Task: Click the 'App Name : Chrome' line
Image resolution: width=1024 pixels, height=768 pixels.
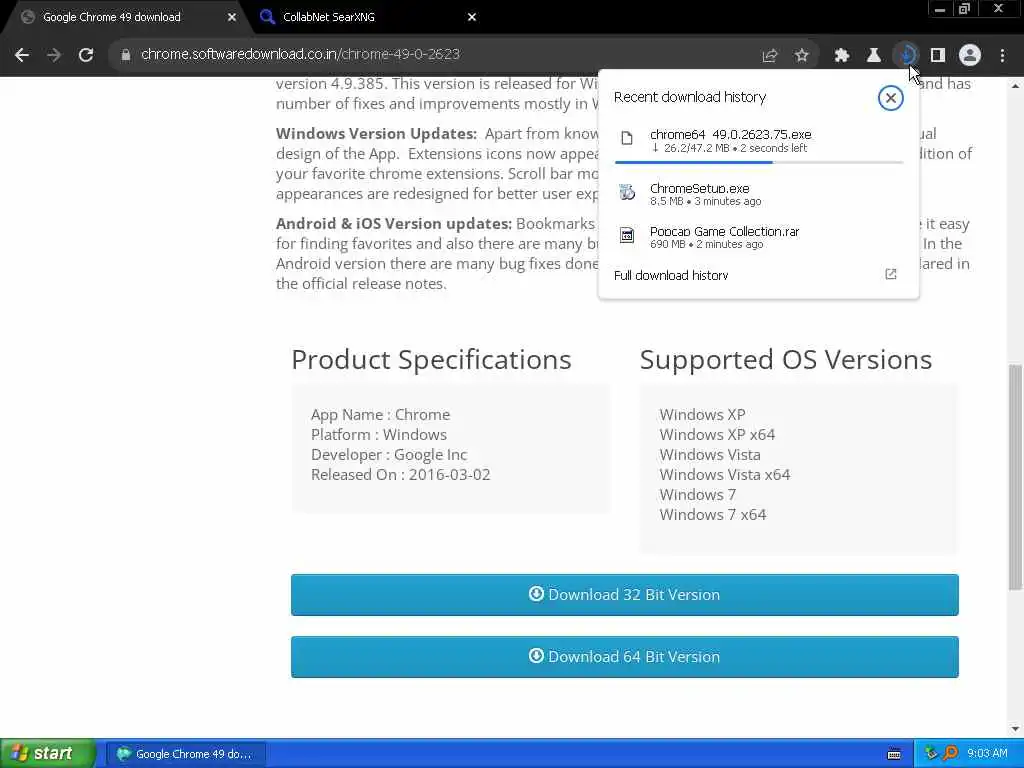Action: (380, 415)
